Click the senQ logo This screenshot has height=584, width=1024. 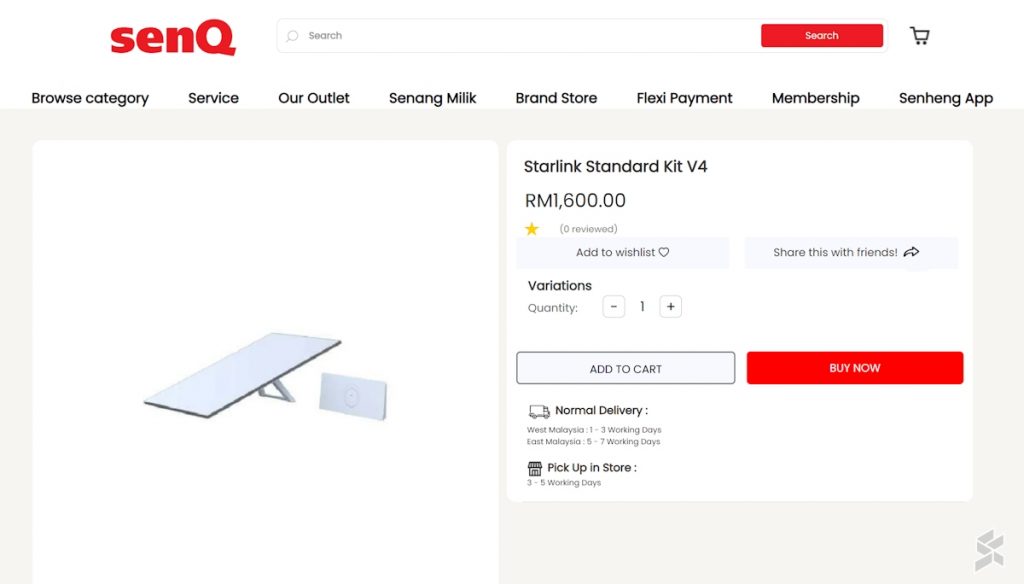[x=173, y=38]
